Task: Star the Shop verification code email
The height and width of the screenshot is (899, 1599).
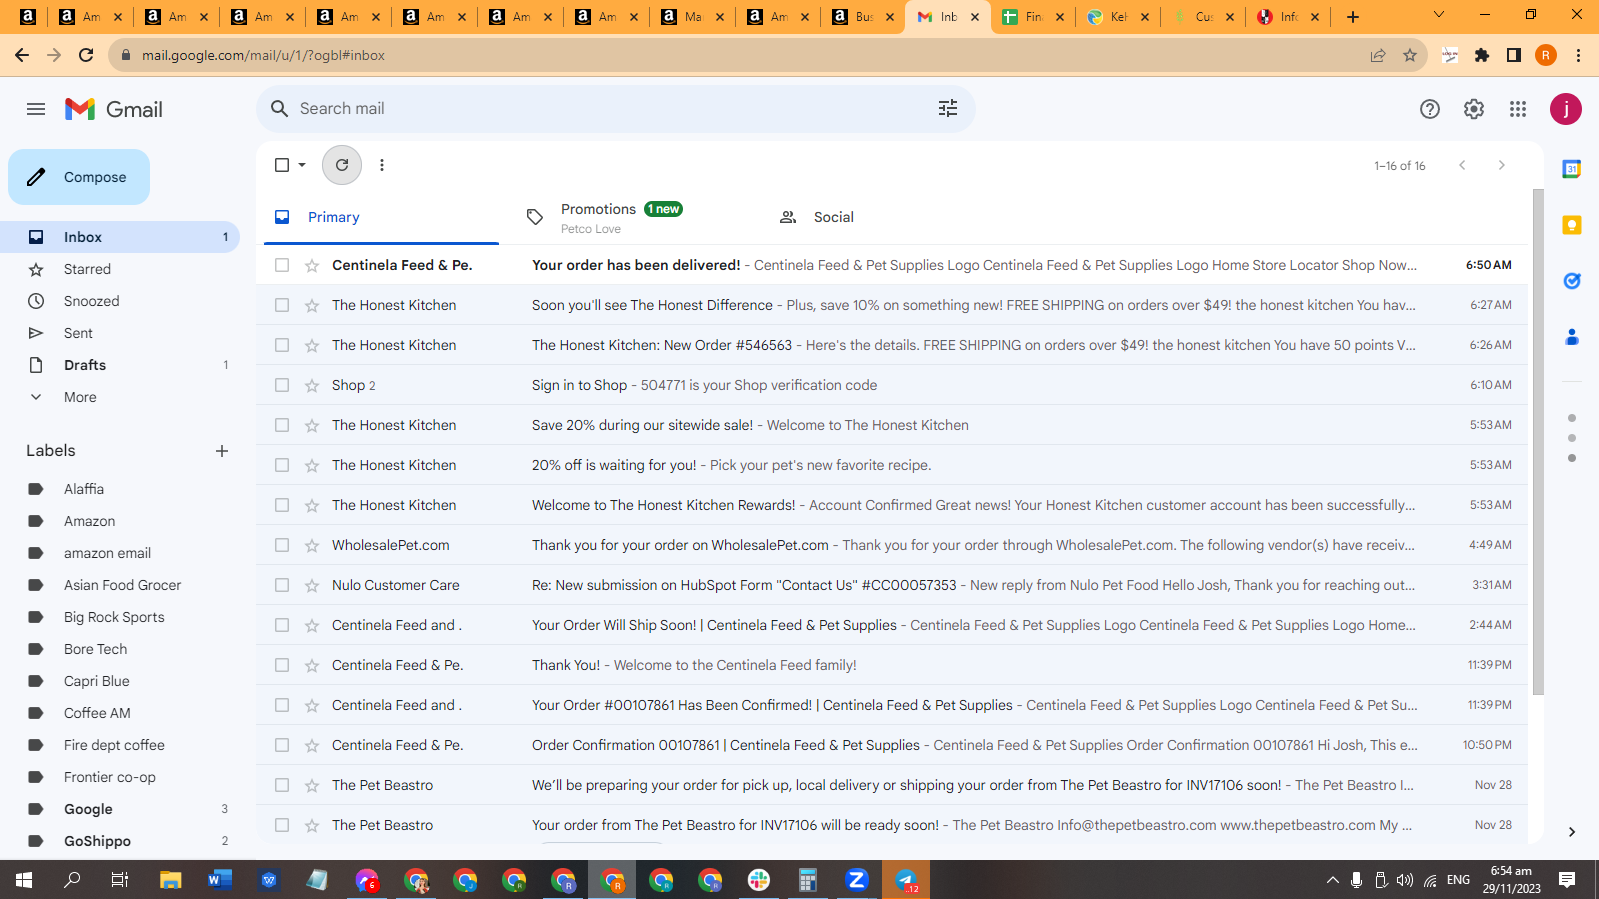Action: (x=312, y=385)
